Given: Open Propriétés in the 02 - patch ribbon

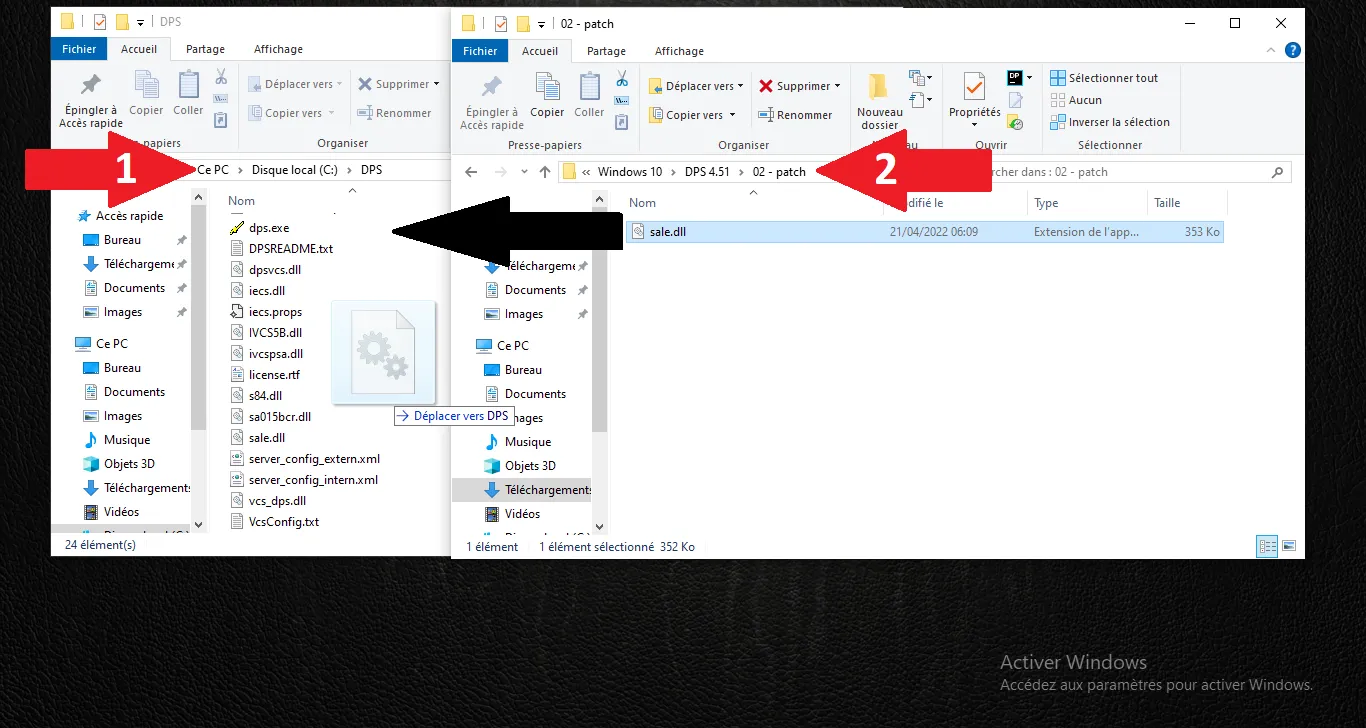Looking at the screenshot, I should click(x=974, y=98).
